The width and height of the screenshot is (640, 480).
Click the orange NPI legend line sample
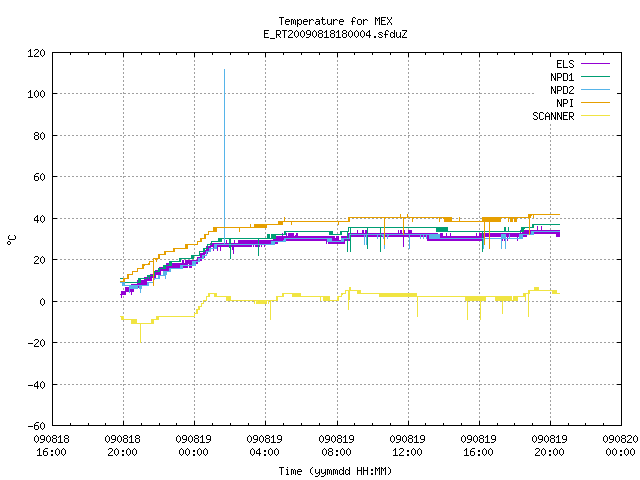click(595, 102)
